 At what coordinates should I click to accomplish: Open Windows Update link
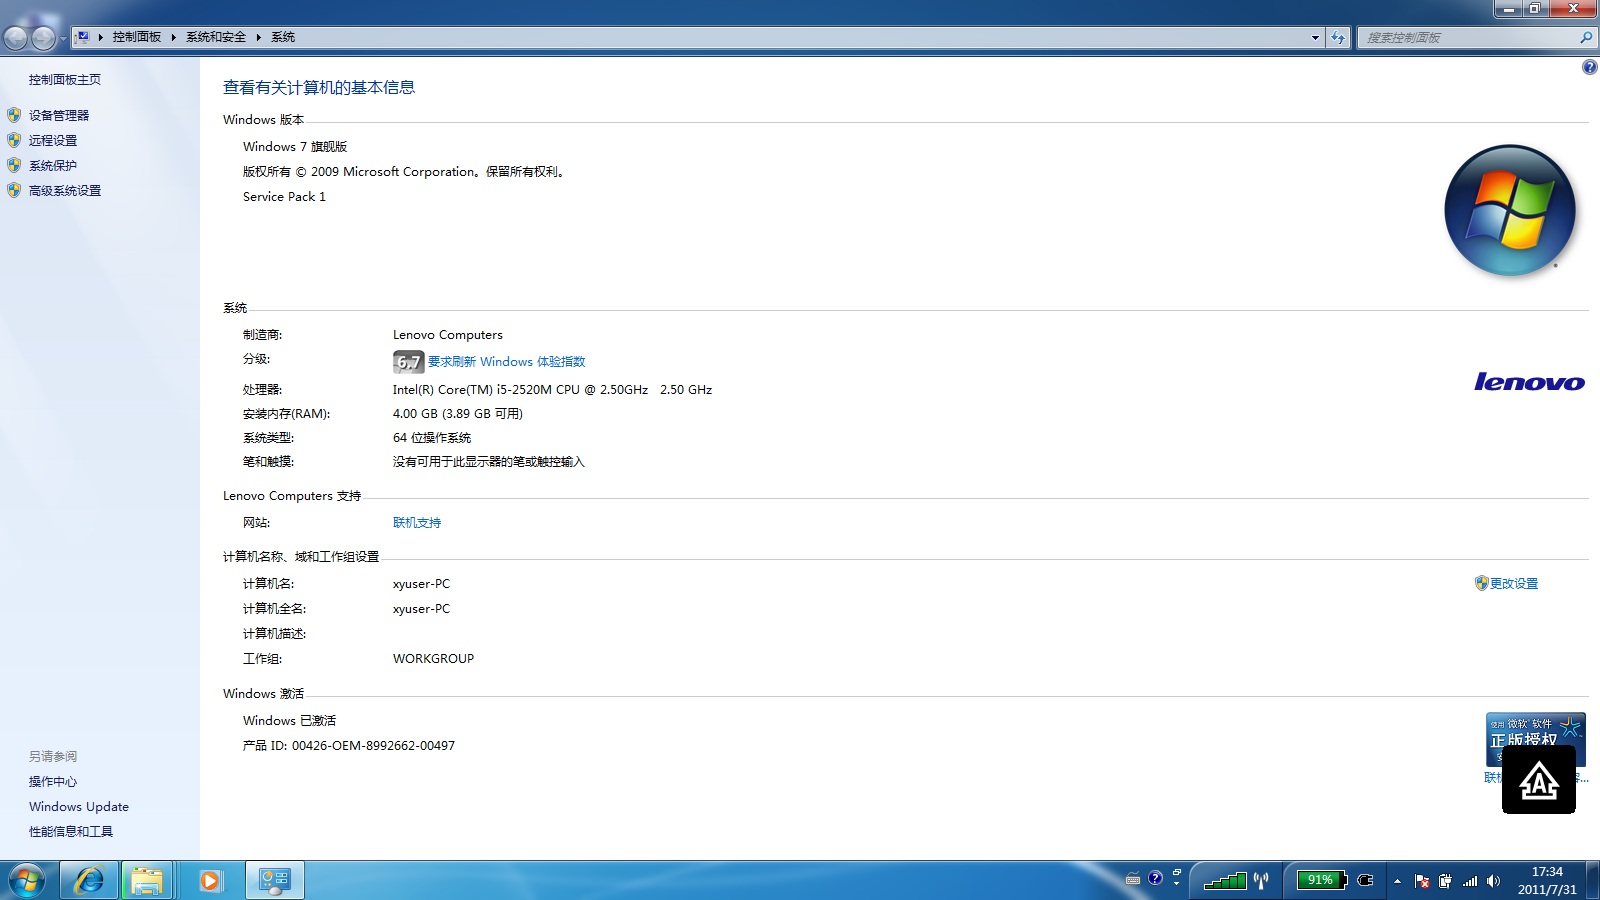[x=79, y=807]
